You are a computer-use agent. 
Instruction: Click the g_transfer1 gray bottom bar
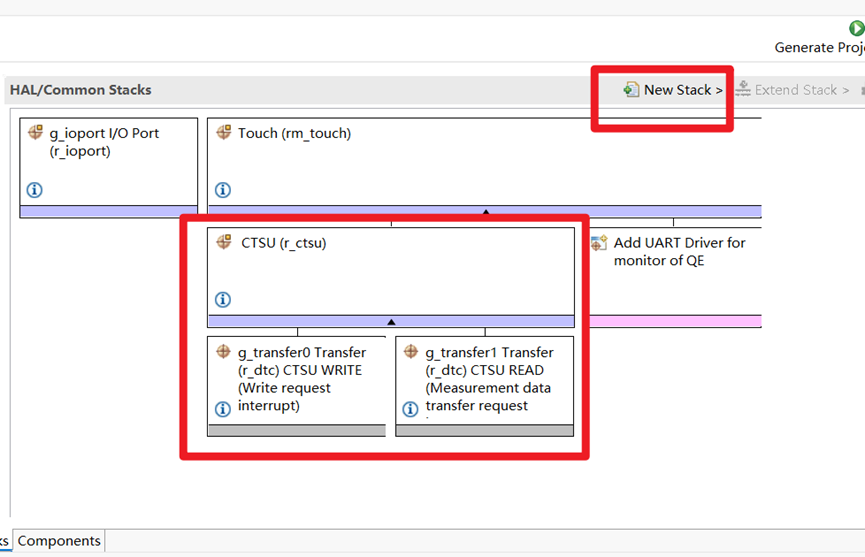coord(484,430)
